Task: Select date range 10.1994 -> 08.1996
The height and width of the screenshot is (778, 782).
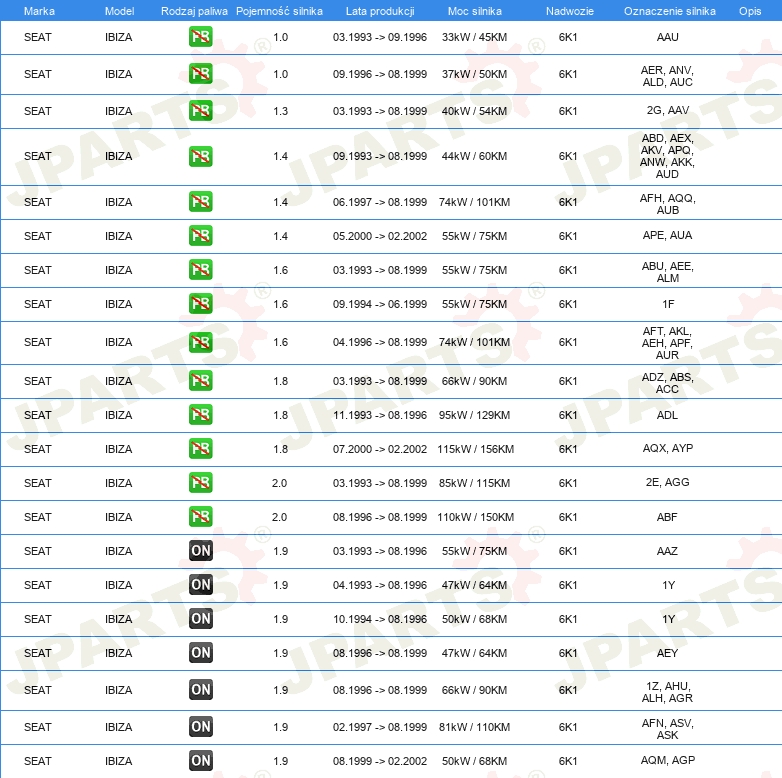Action: pyautogui.click(x=380, y=619)
